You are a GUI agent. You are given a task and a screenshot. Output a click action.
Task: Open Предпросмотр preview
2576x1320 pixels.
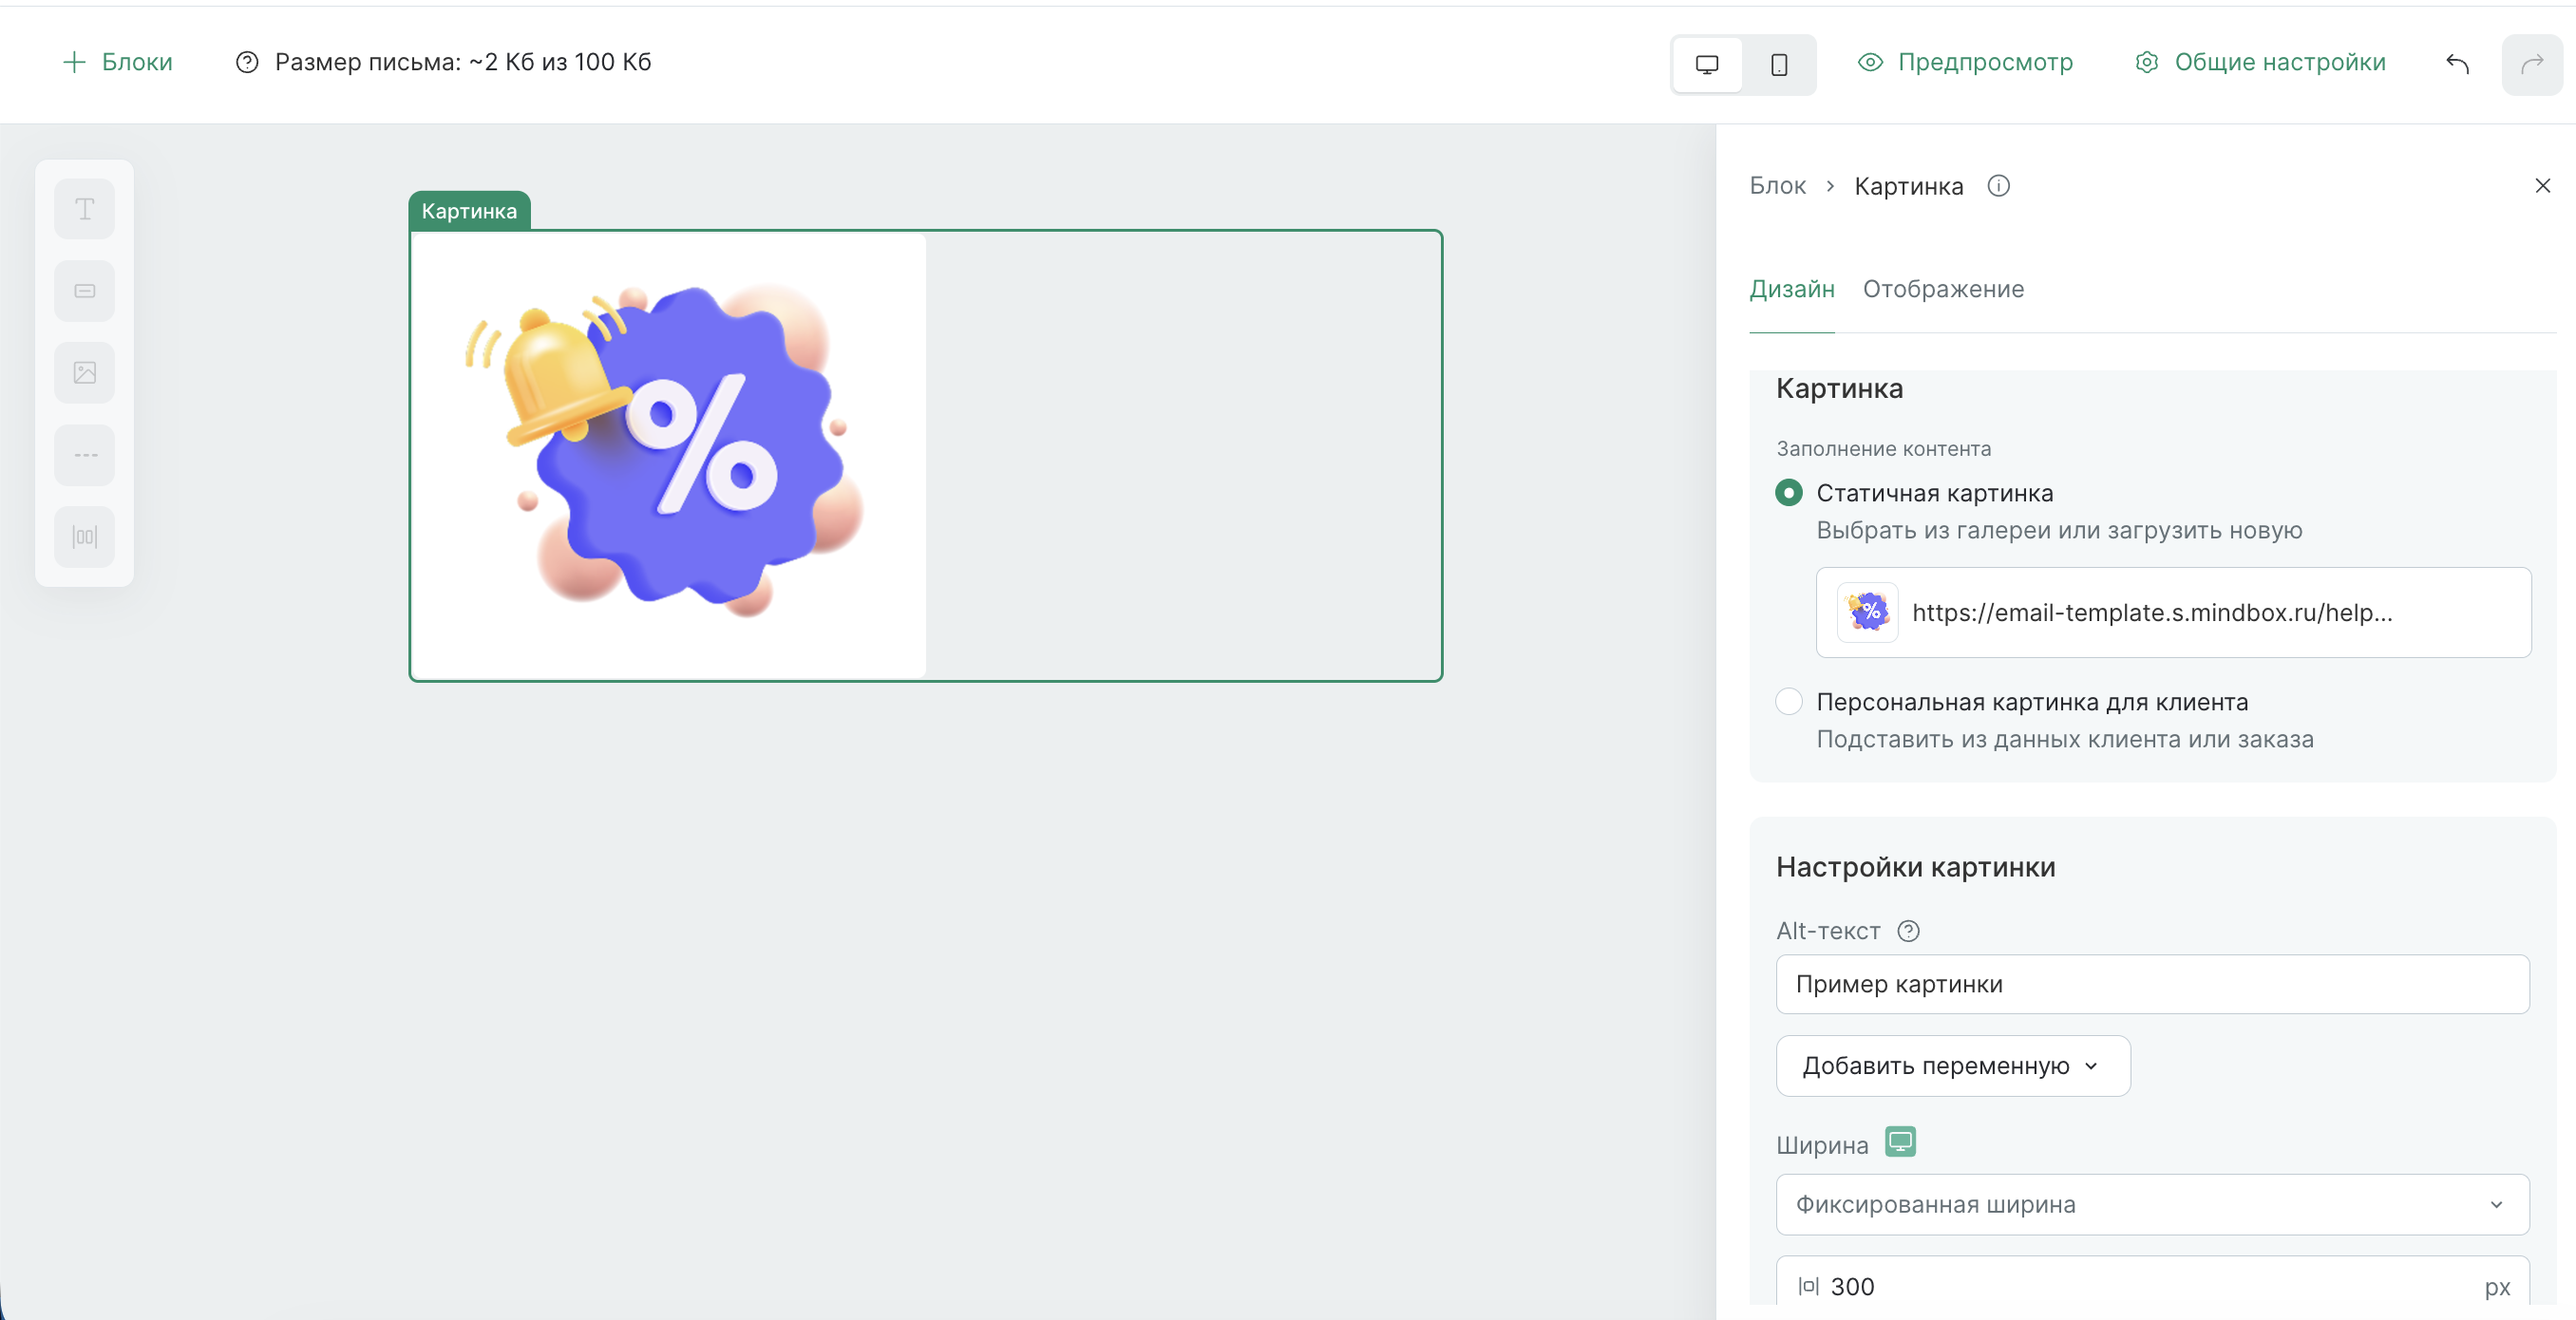(x=1966, y=62)
